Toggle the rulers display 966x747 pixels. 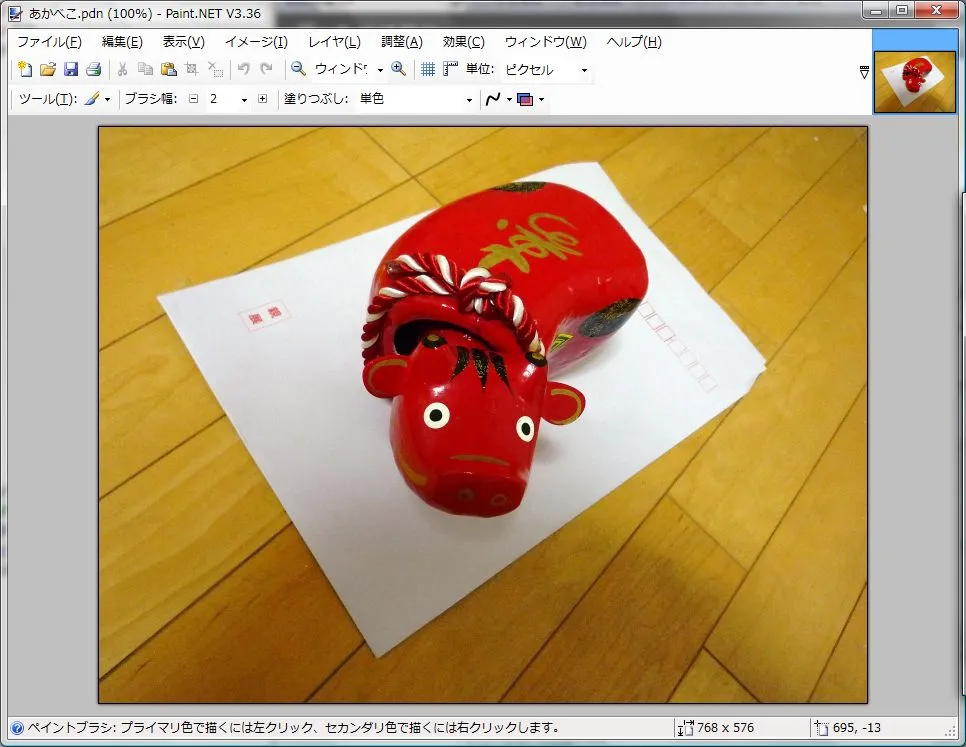[x=450, y=69]
